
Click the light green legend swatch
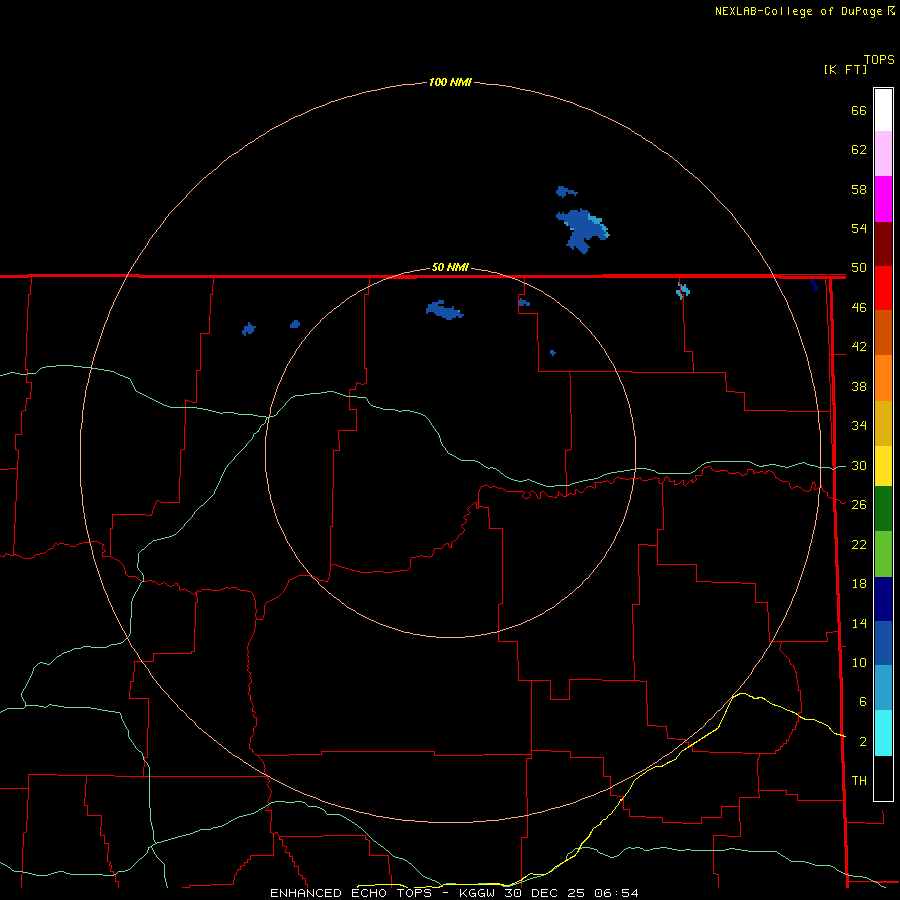point(883,554)
